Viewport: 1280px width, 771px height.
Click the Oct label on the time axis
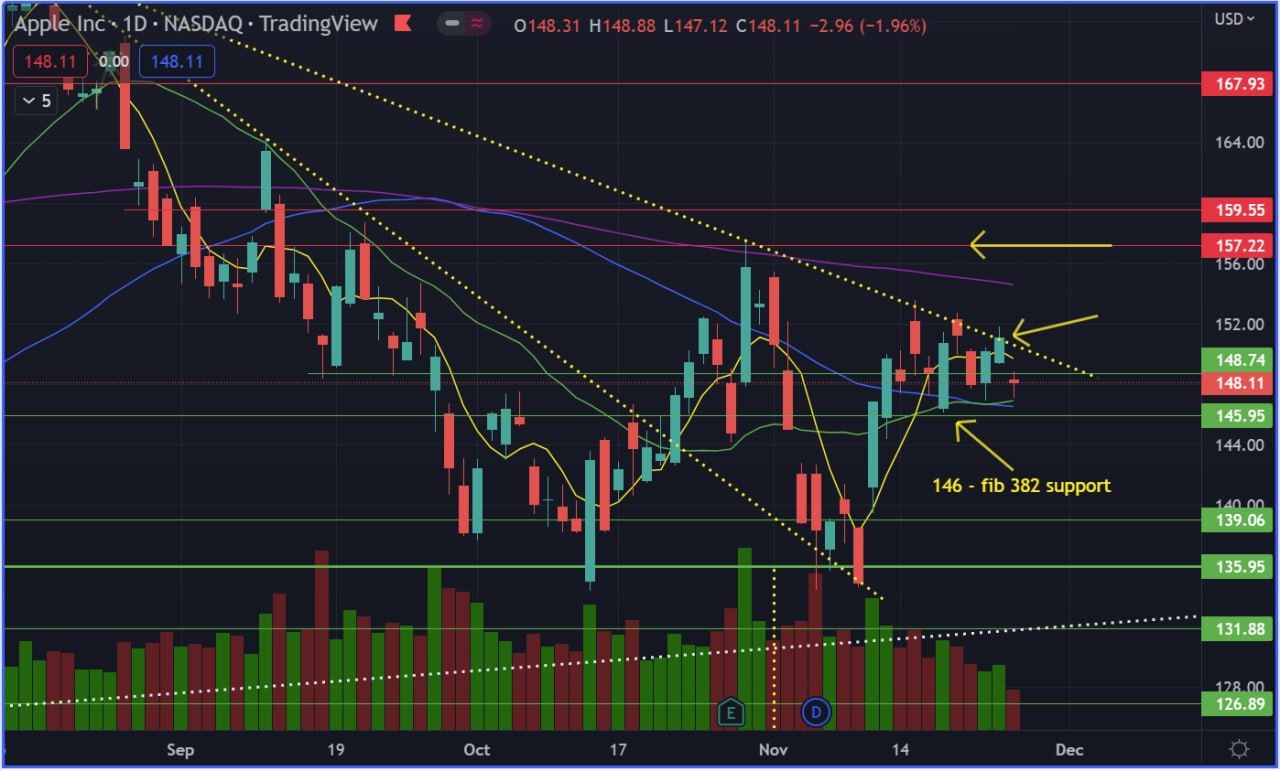click(x=477, y=750)
